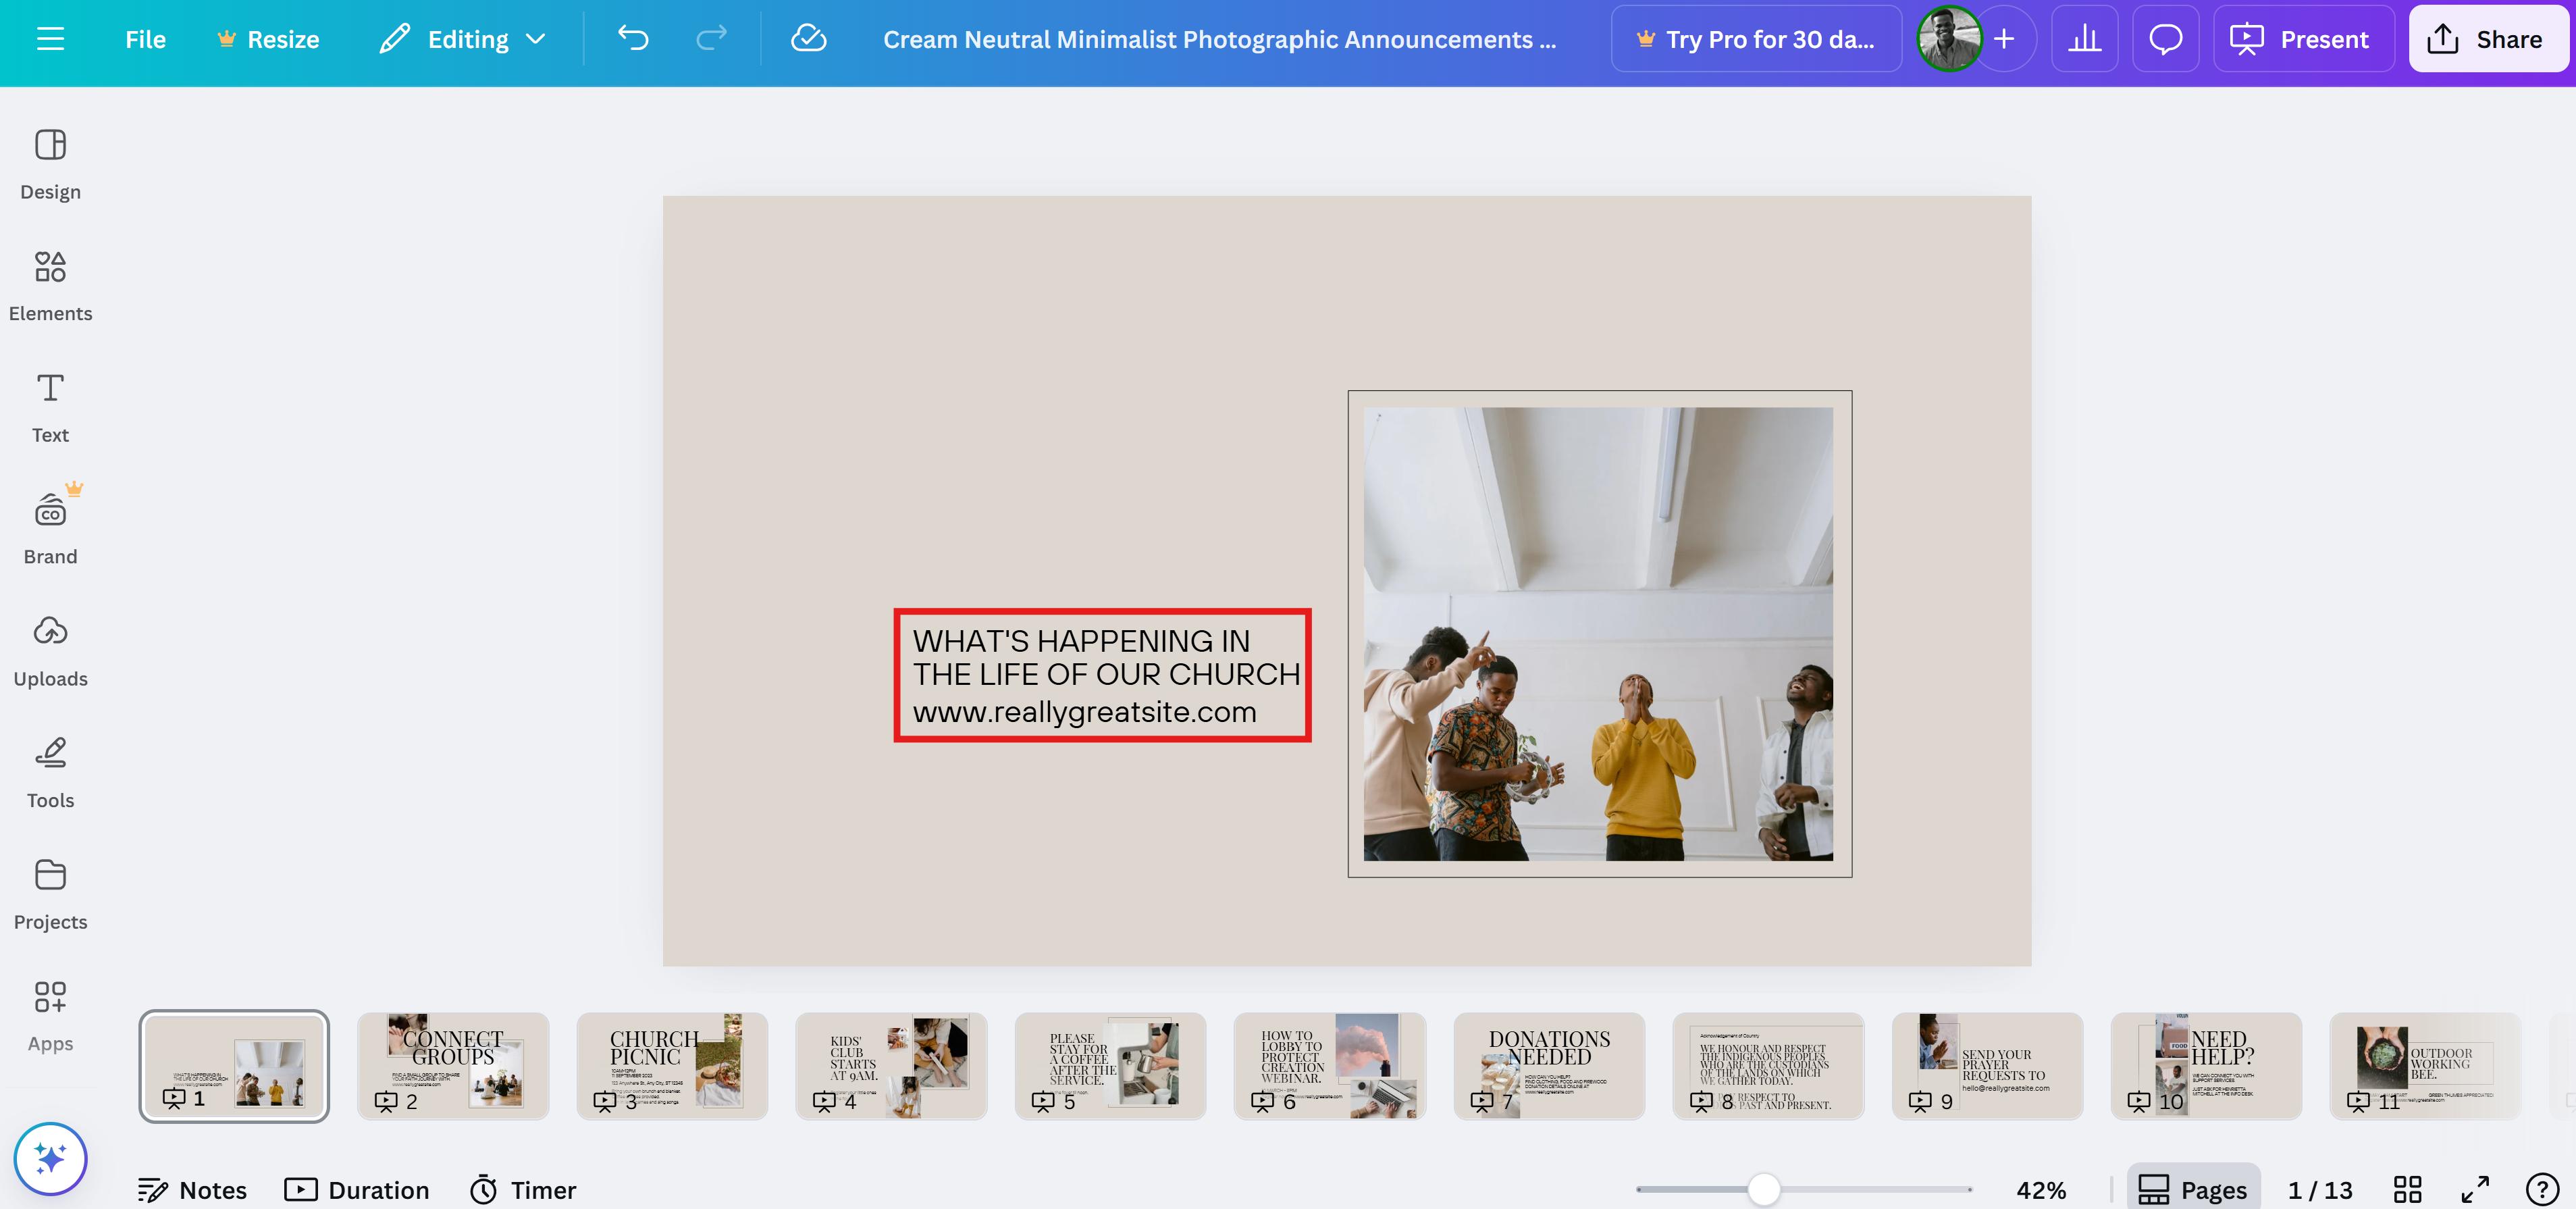This screenshot has width=2576, height=1209.
Task: Open the analytics bar chart icon
Action: pyautogui.click(x=2084, y=39)
